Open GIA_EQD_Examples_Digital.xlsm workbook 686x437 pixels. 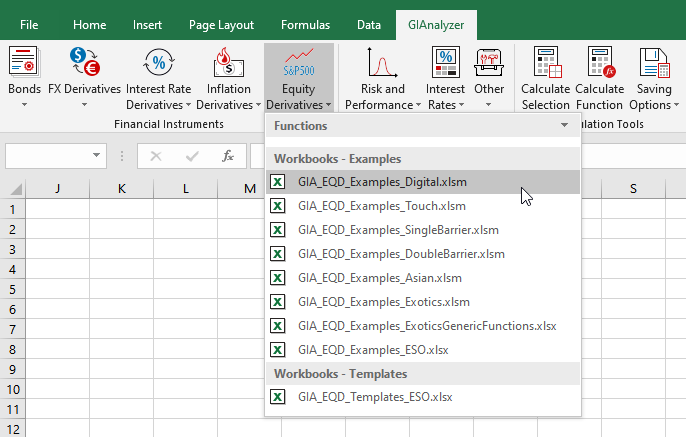(x=423, y=182)
